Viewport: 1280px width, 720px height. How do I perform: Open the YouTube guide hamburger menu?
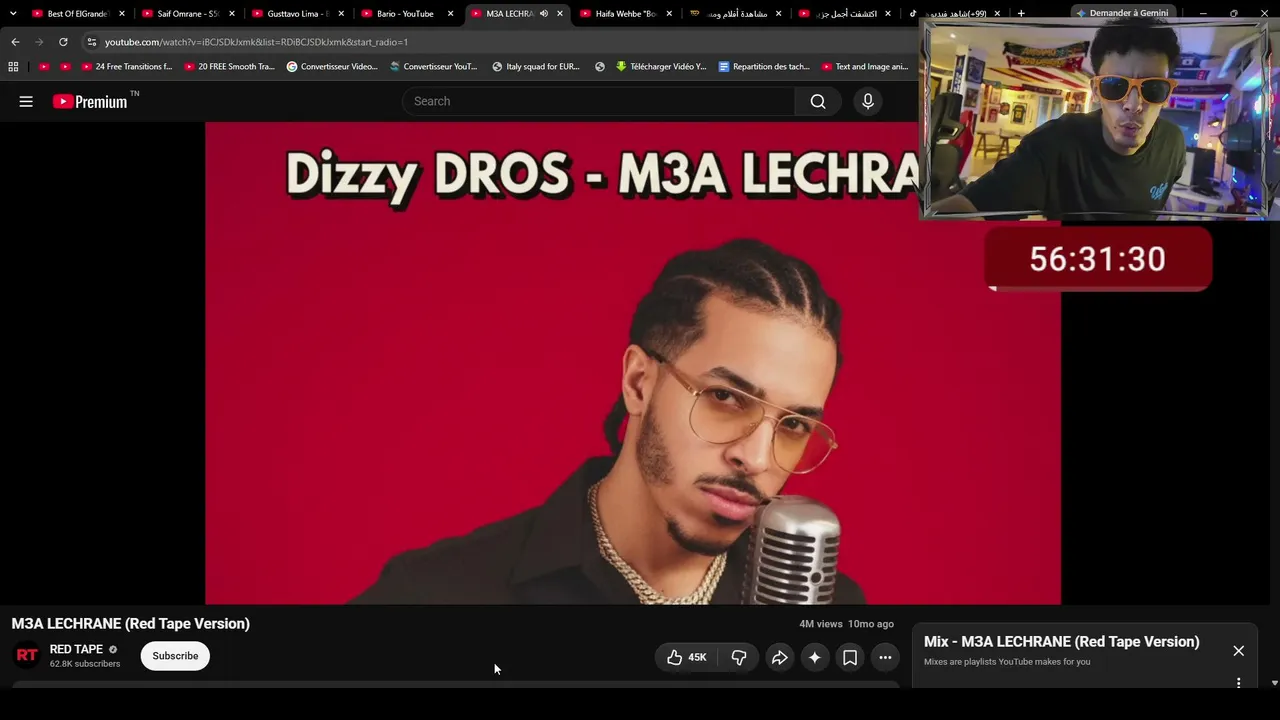coord(26,101)
